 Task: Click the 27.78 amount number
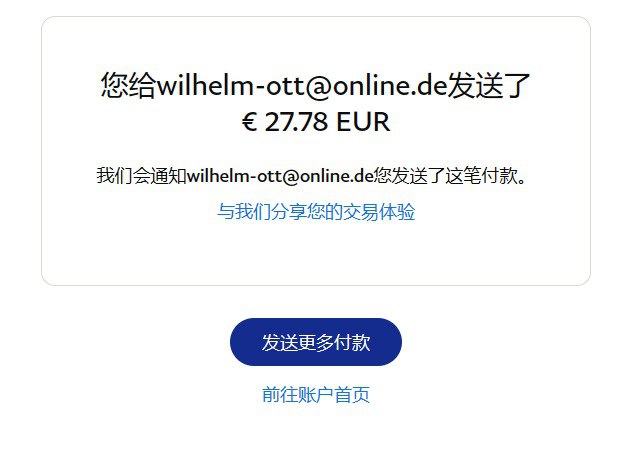tap(296, 122)
